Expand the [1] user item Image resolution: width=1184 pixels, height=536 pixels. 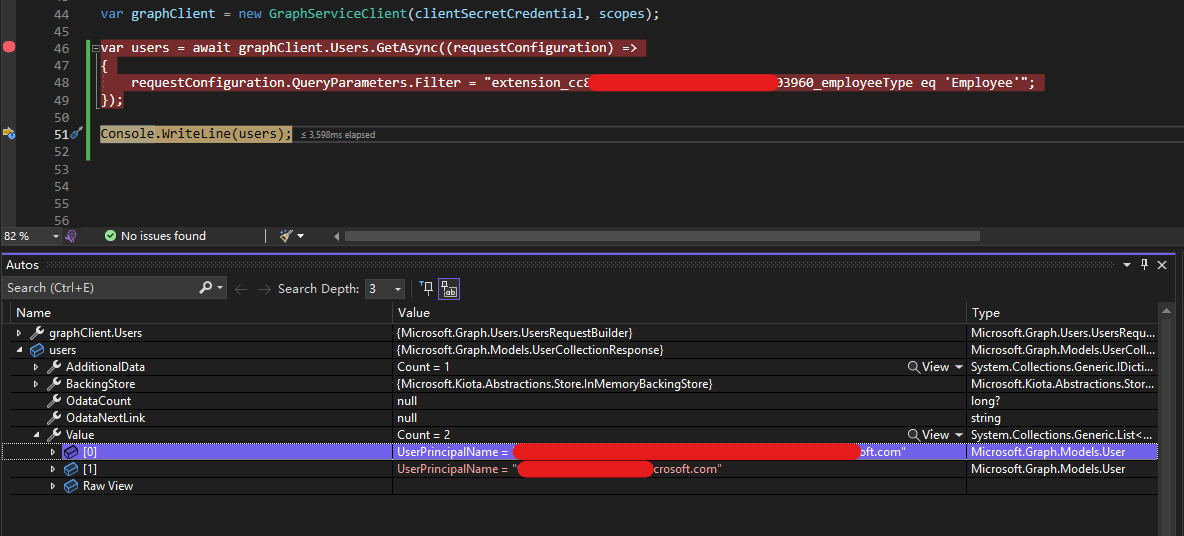pos(53,470)
